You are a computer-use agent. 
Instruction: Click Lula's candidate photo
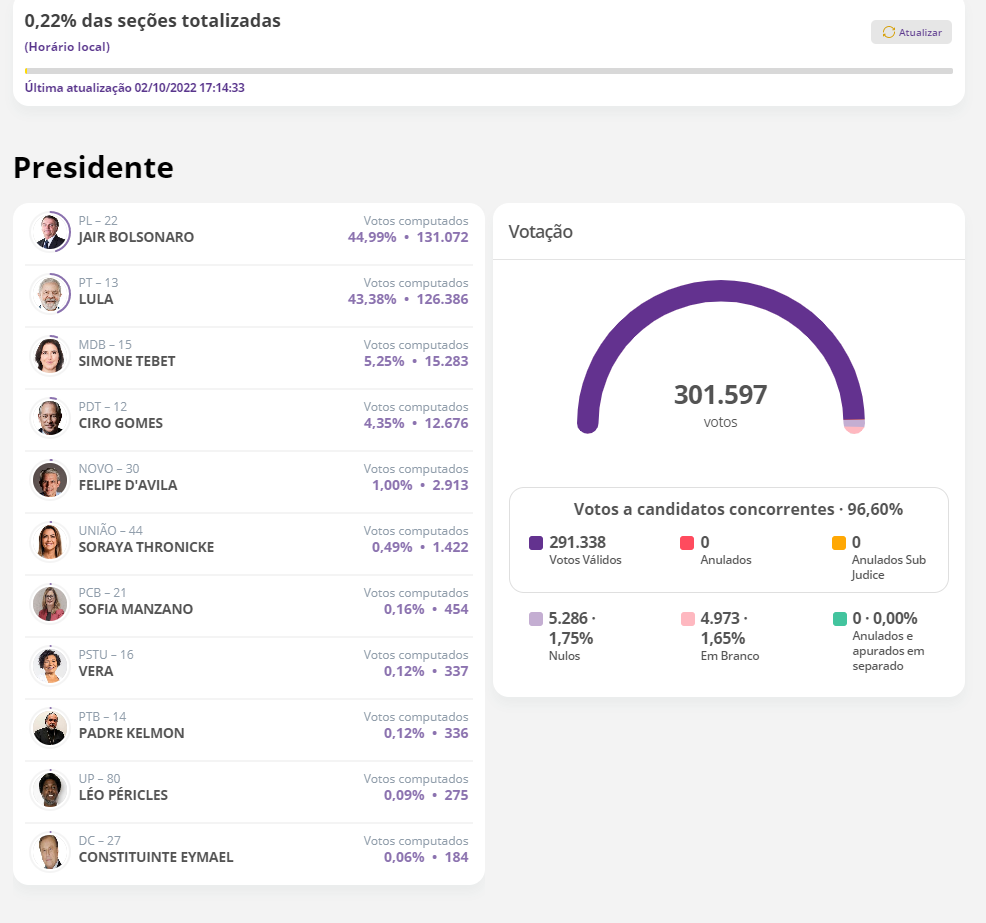[x=49, y=293]
